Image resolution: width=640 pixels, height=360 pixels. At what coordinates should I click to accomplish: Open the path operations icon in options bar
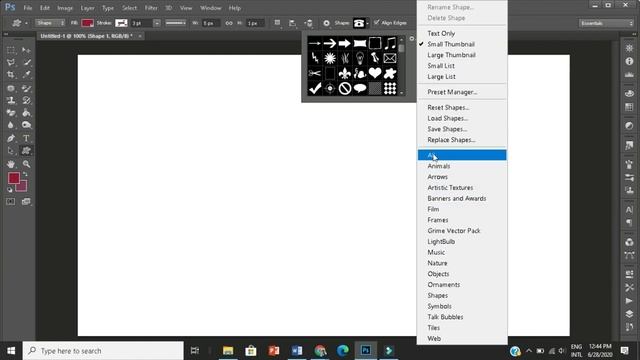click(277, 23)
